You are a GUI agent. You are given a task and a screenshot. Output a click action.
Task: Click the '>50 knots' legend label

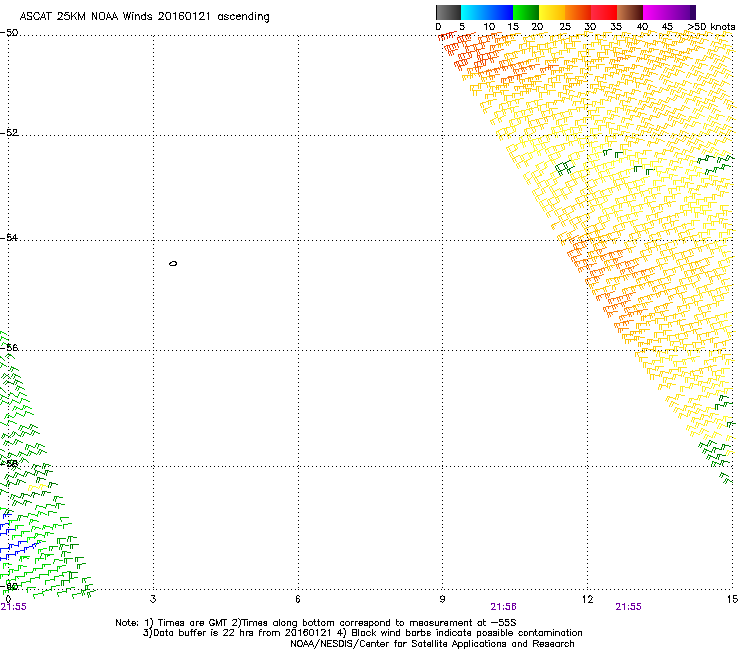[x=711, y=27]
